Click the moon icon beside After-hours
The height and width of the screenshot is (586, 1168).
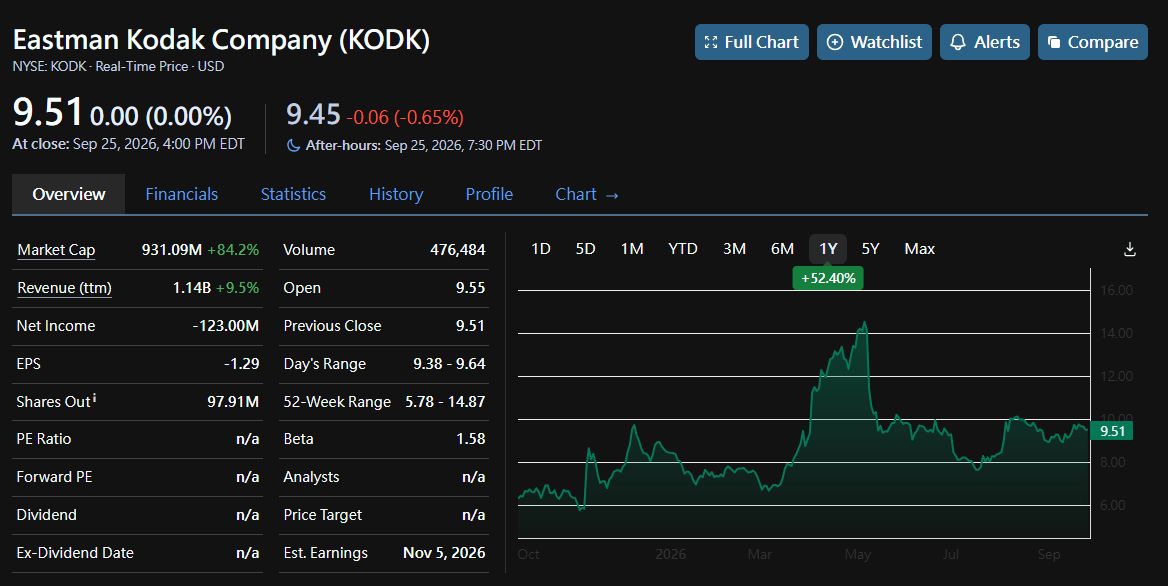point(293,146)
